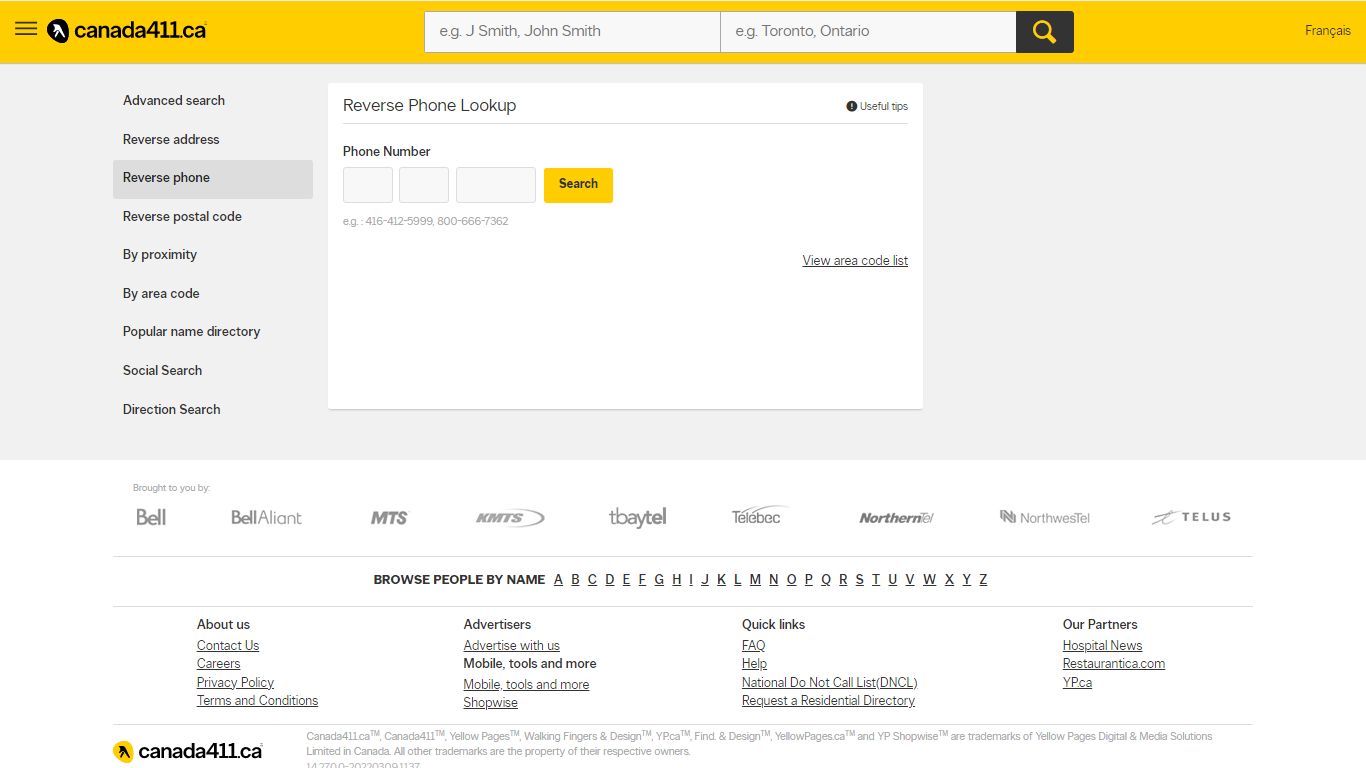
Task: Click the last four-digit phone box
Action: pyautogui.click(x=496, y=185)
